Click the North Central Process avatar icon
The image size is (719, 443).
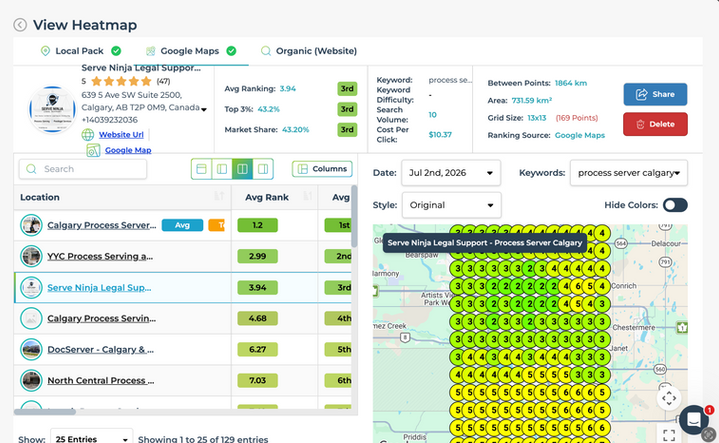coord(31,381)
